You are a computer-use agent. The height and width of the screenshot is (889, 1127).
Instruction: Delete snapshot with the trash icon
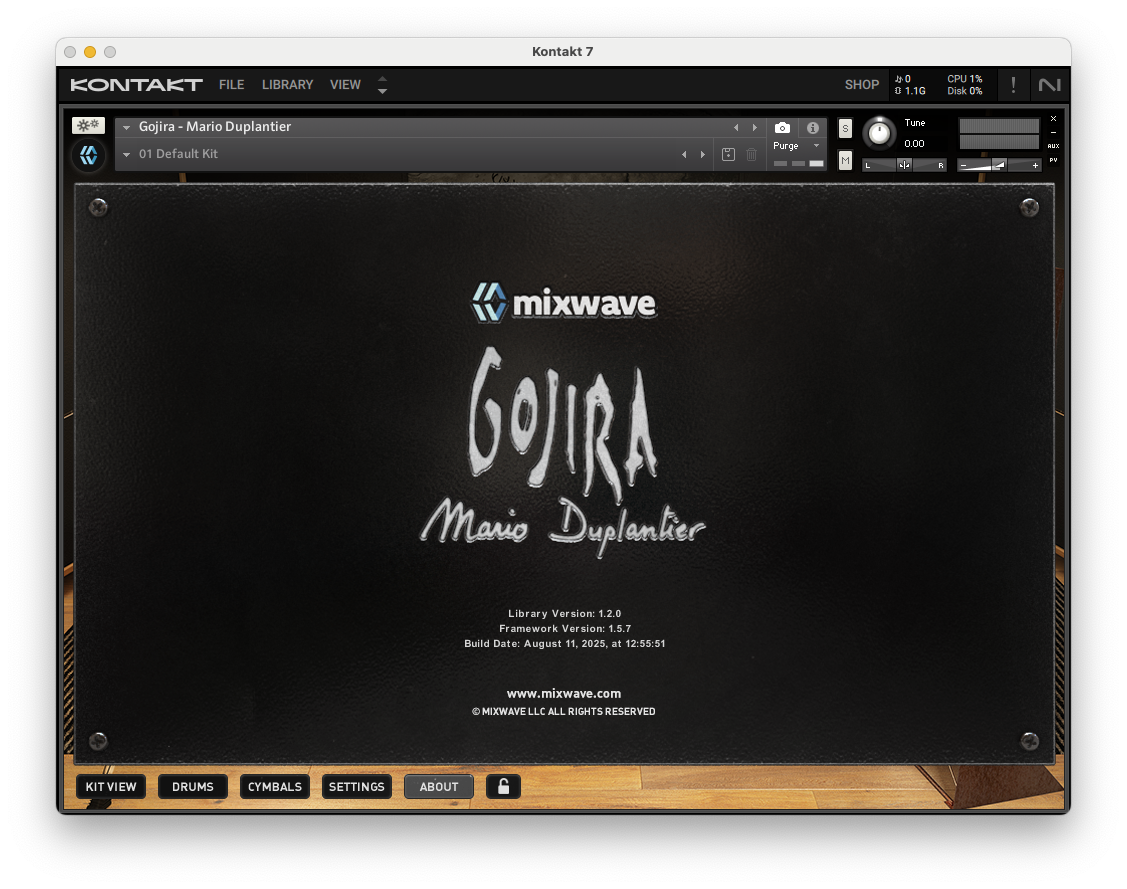(x=752, y=154)
